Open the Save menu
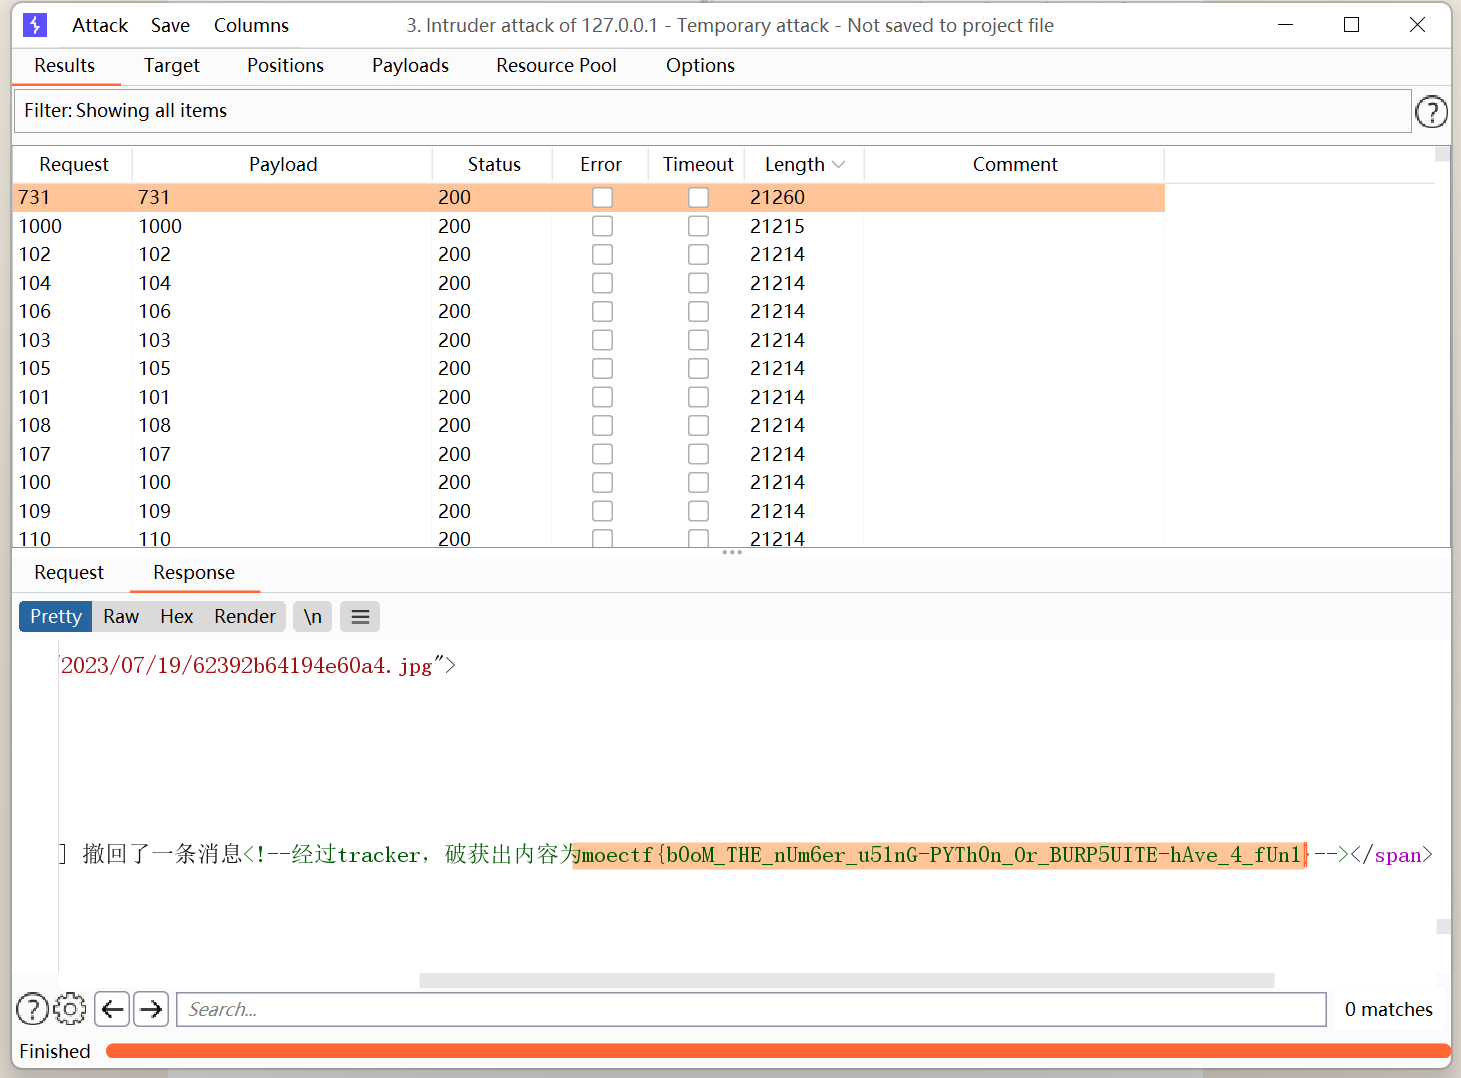Viewport: 1461px width, 1078px height. (x=170, y=25)
